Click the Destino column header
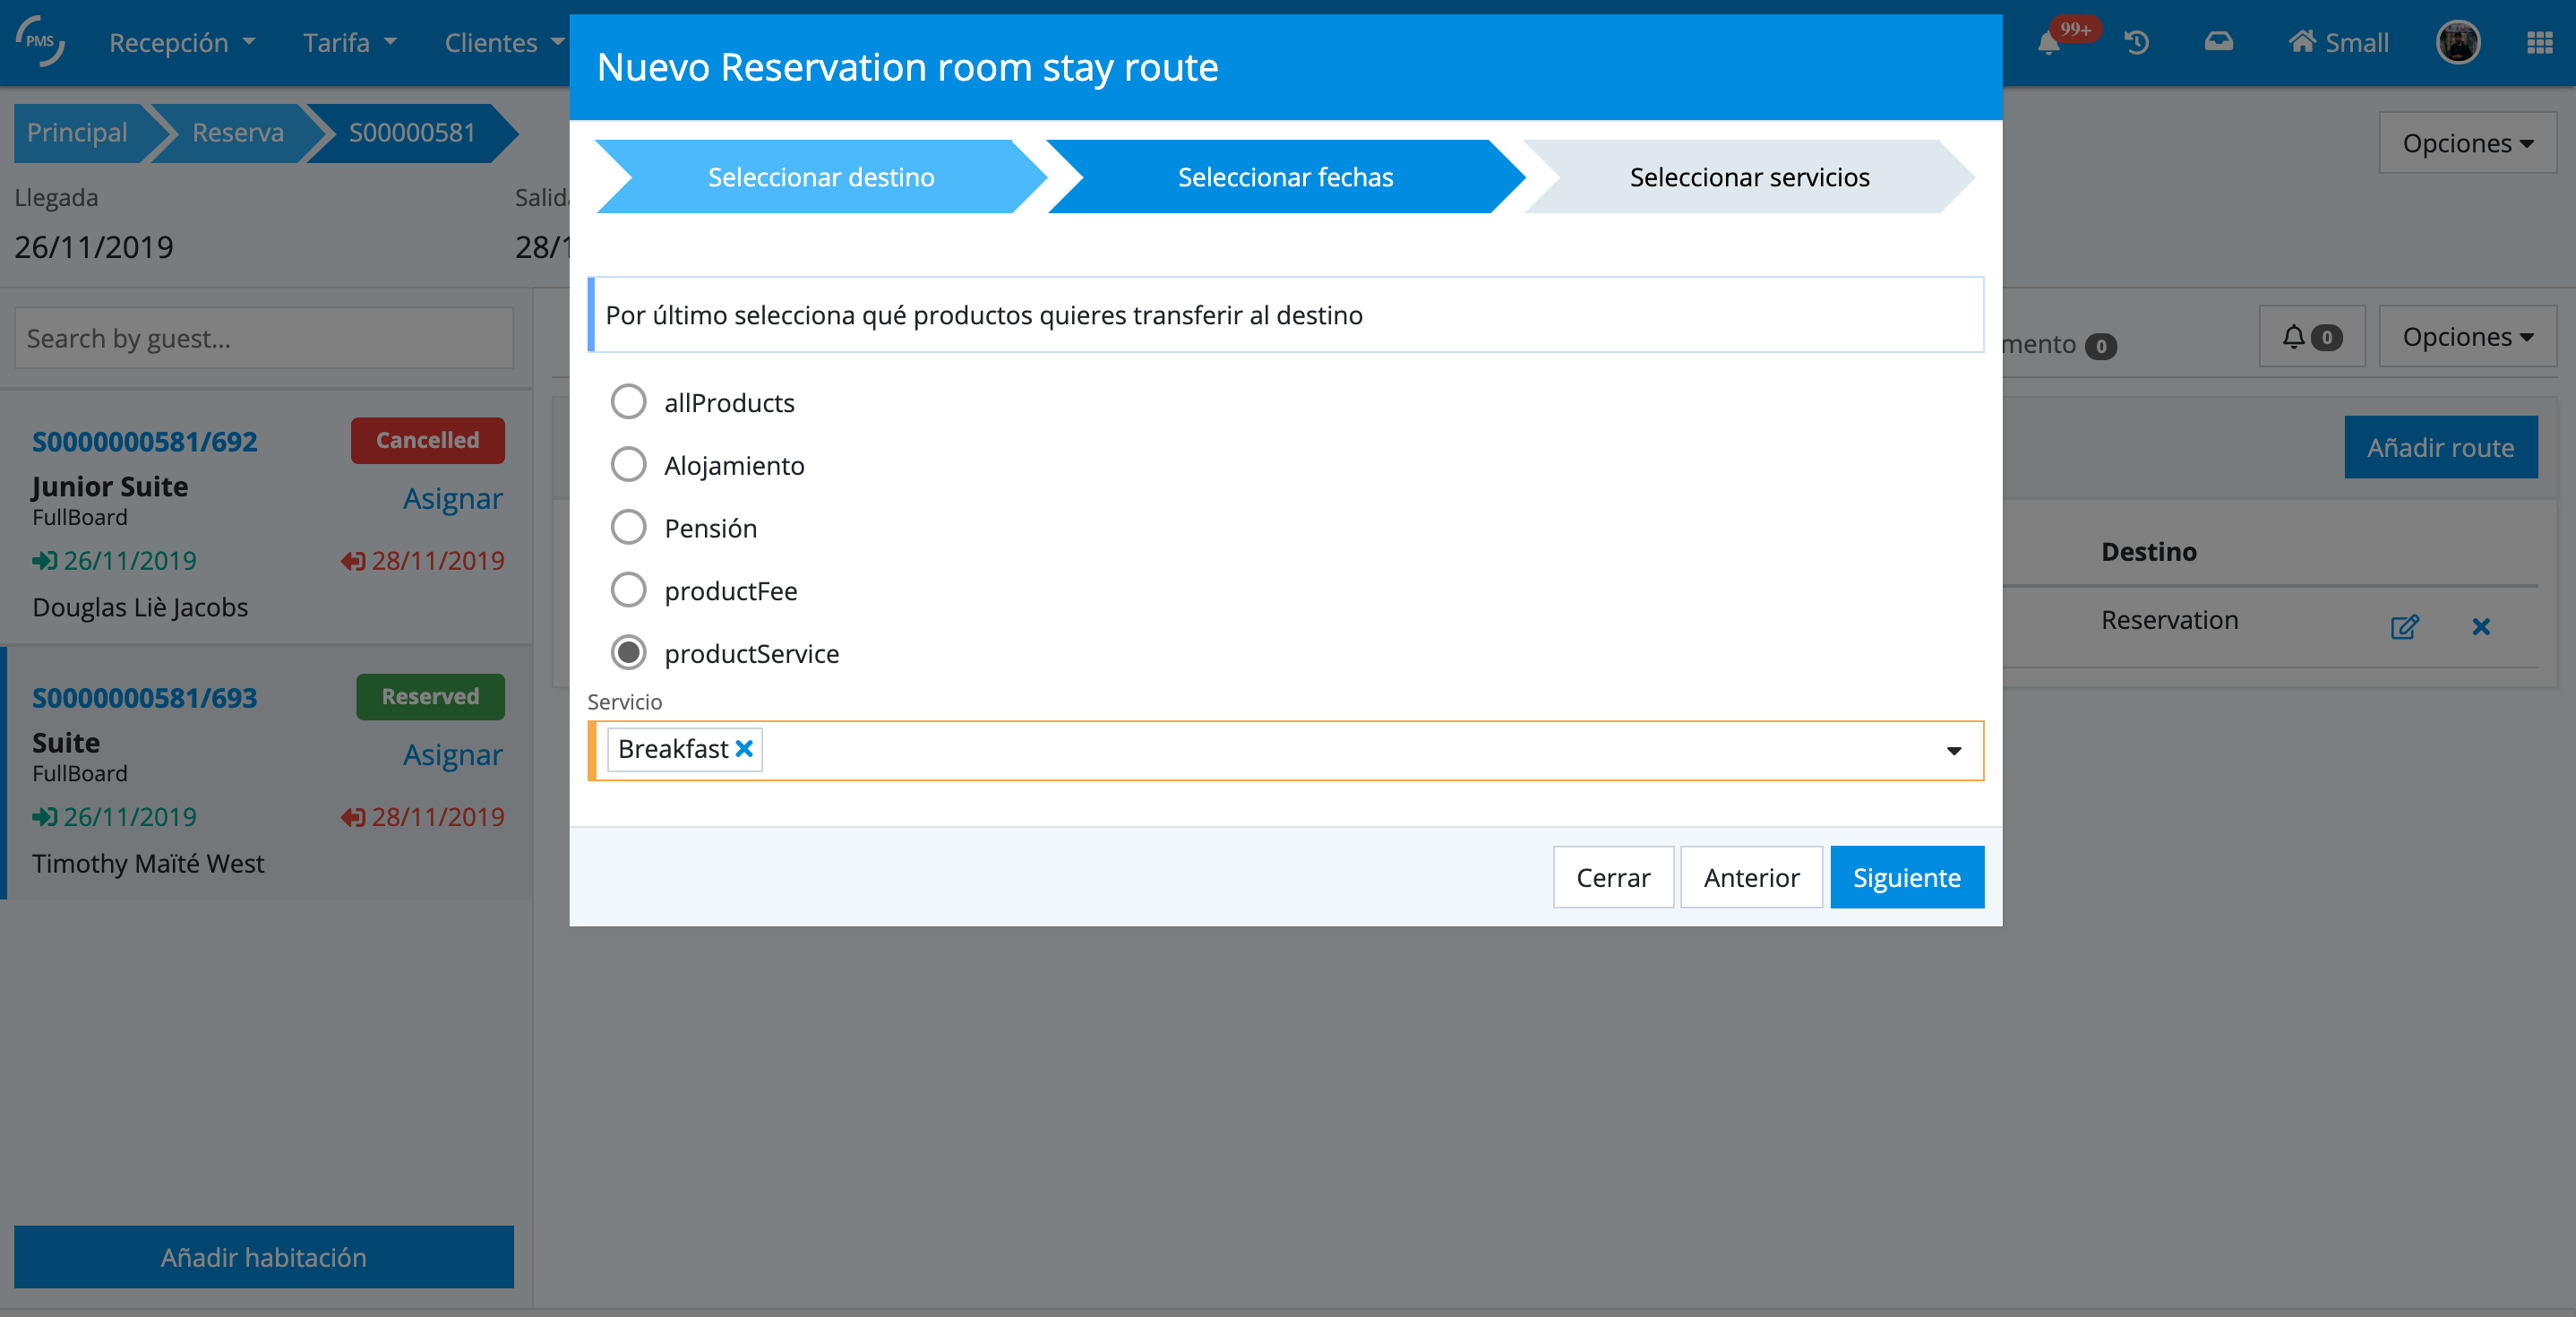Image resolution: width=2576 pixels, height=1317 pixels. coord(2149,552)
